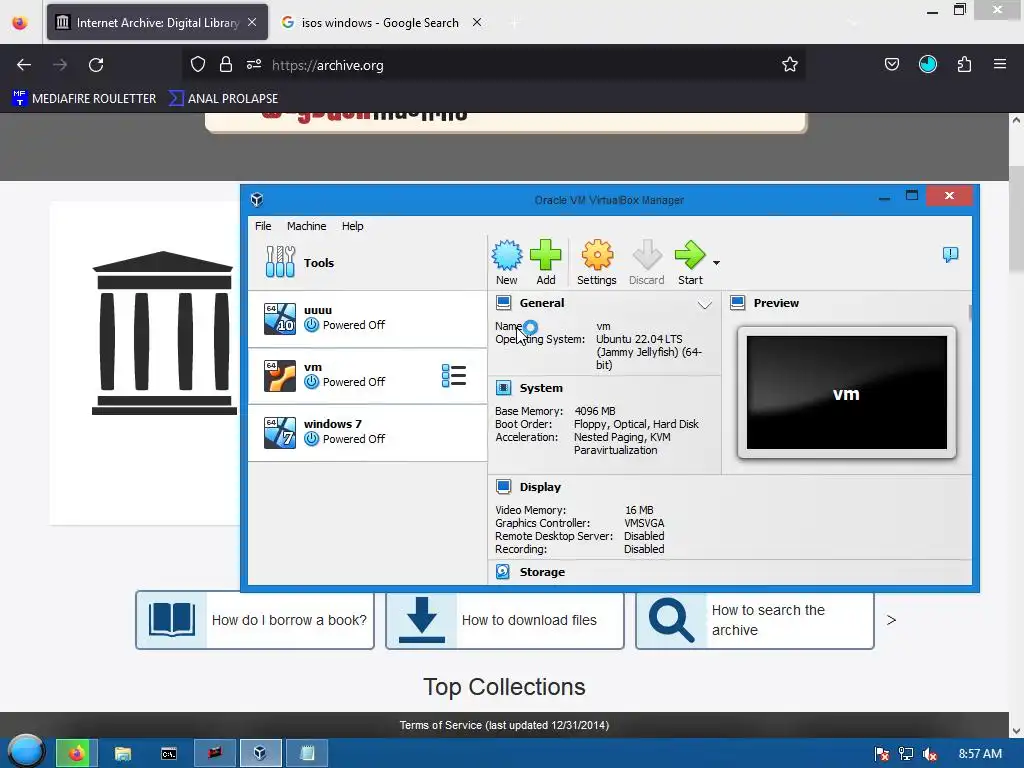Click the Storage section disk icon
Viewport: 1024px width, 768px height.
coord(503,571)
